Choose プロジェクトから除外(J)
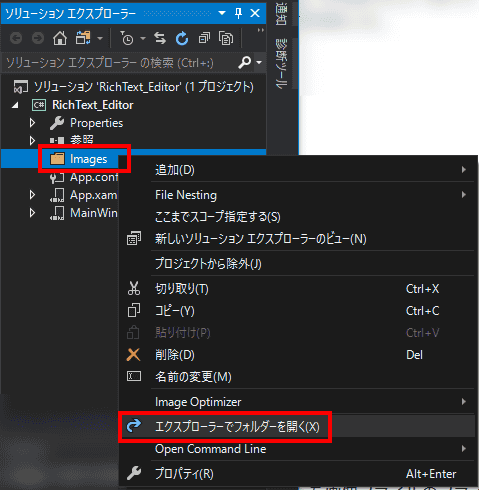 tap(298, 264)
